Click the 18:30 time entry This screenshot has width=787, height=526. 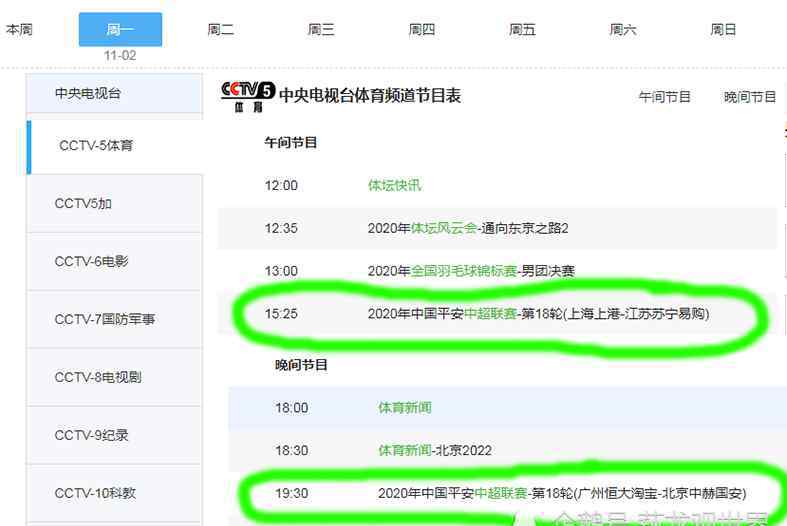click(292, 450)
